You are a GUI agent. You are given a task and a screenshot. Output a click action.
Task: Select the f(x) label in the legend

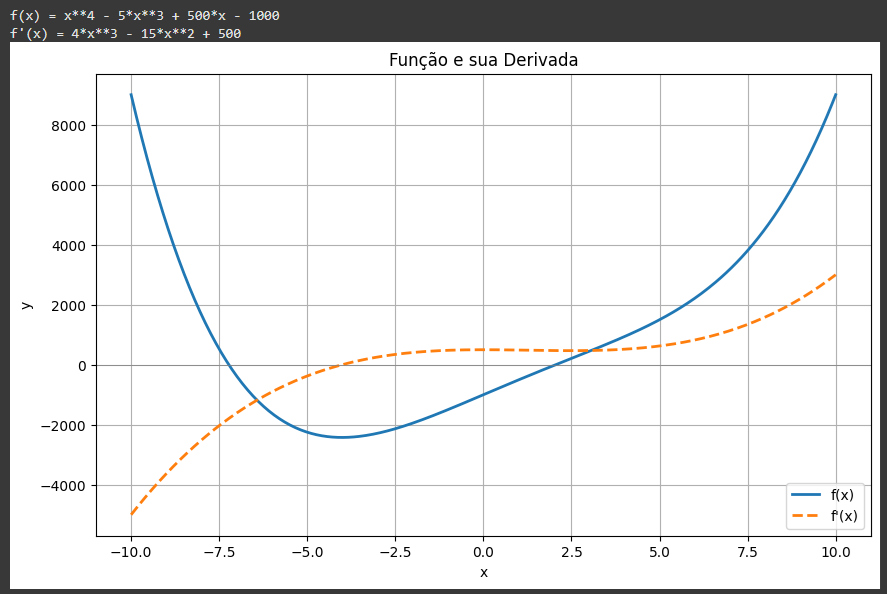coord(842,495)
